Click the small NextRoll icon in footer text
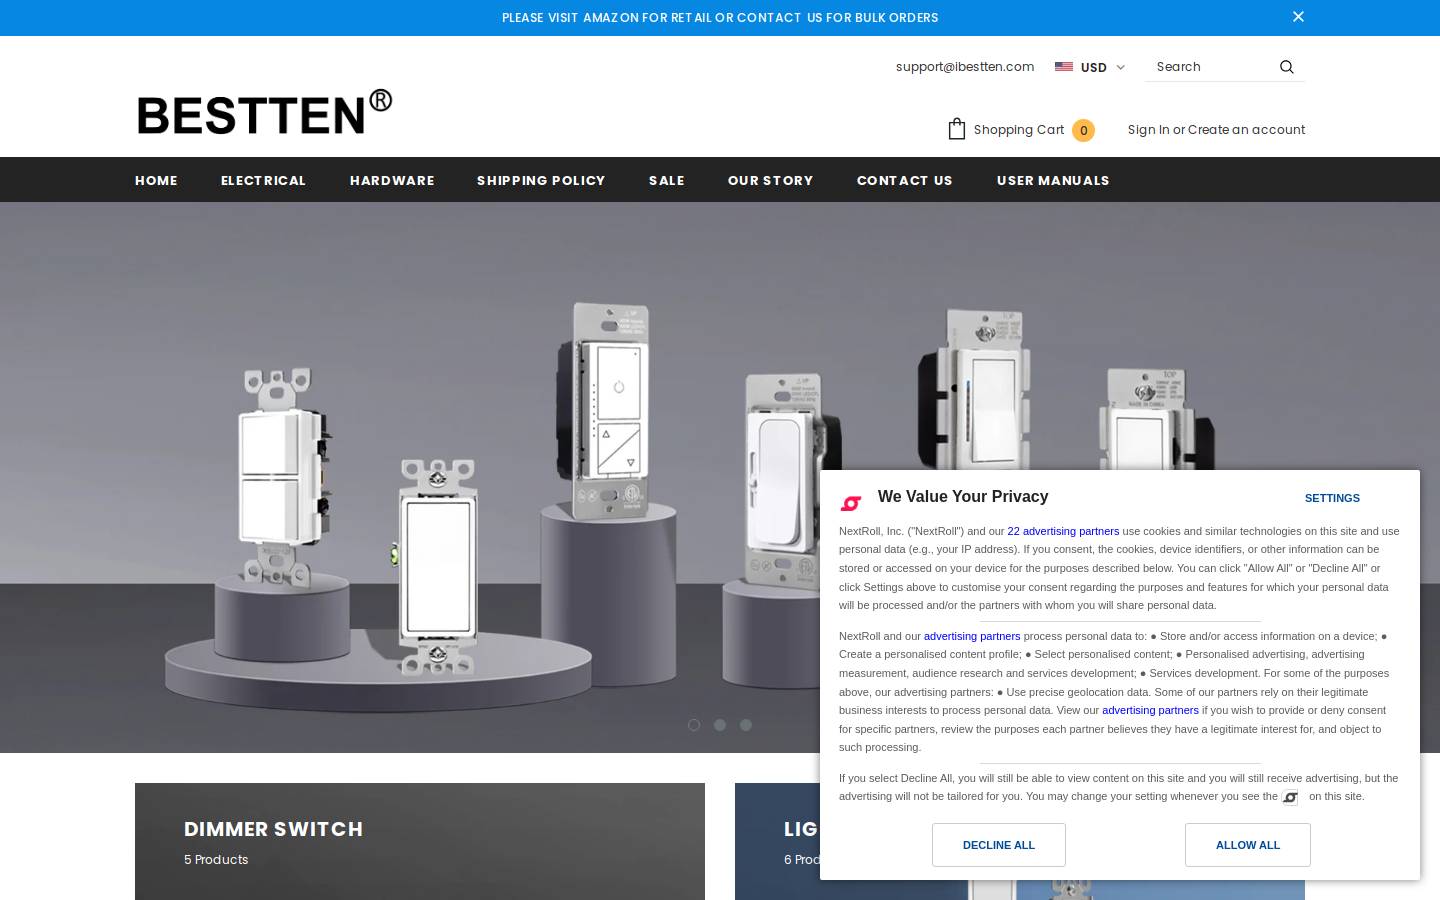This screenshot has width=1440, height=900. pos(1291,797)
